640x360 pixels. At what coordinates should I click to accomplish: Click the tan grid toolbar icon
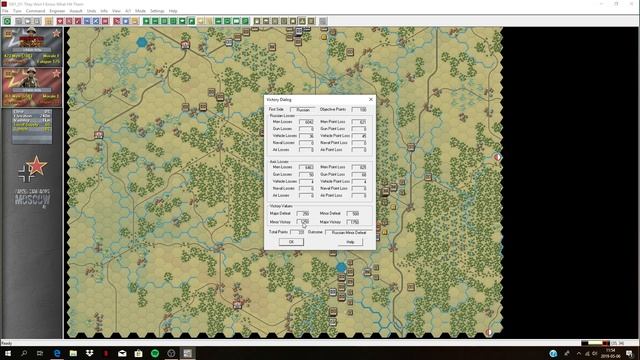tap(49, 21)
